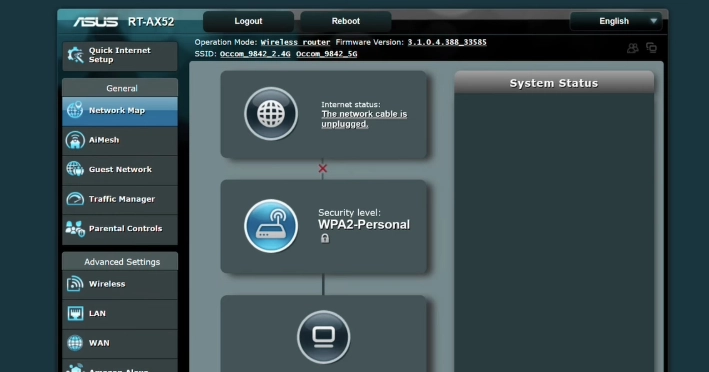The image size is (709, 372).
Task: Click the Logout button
Action: (248, 21)
